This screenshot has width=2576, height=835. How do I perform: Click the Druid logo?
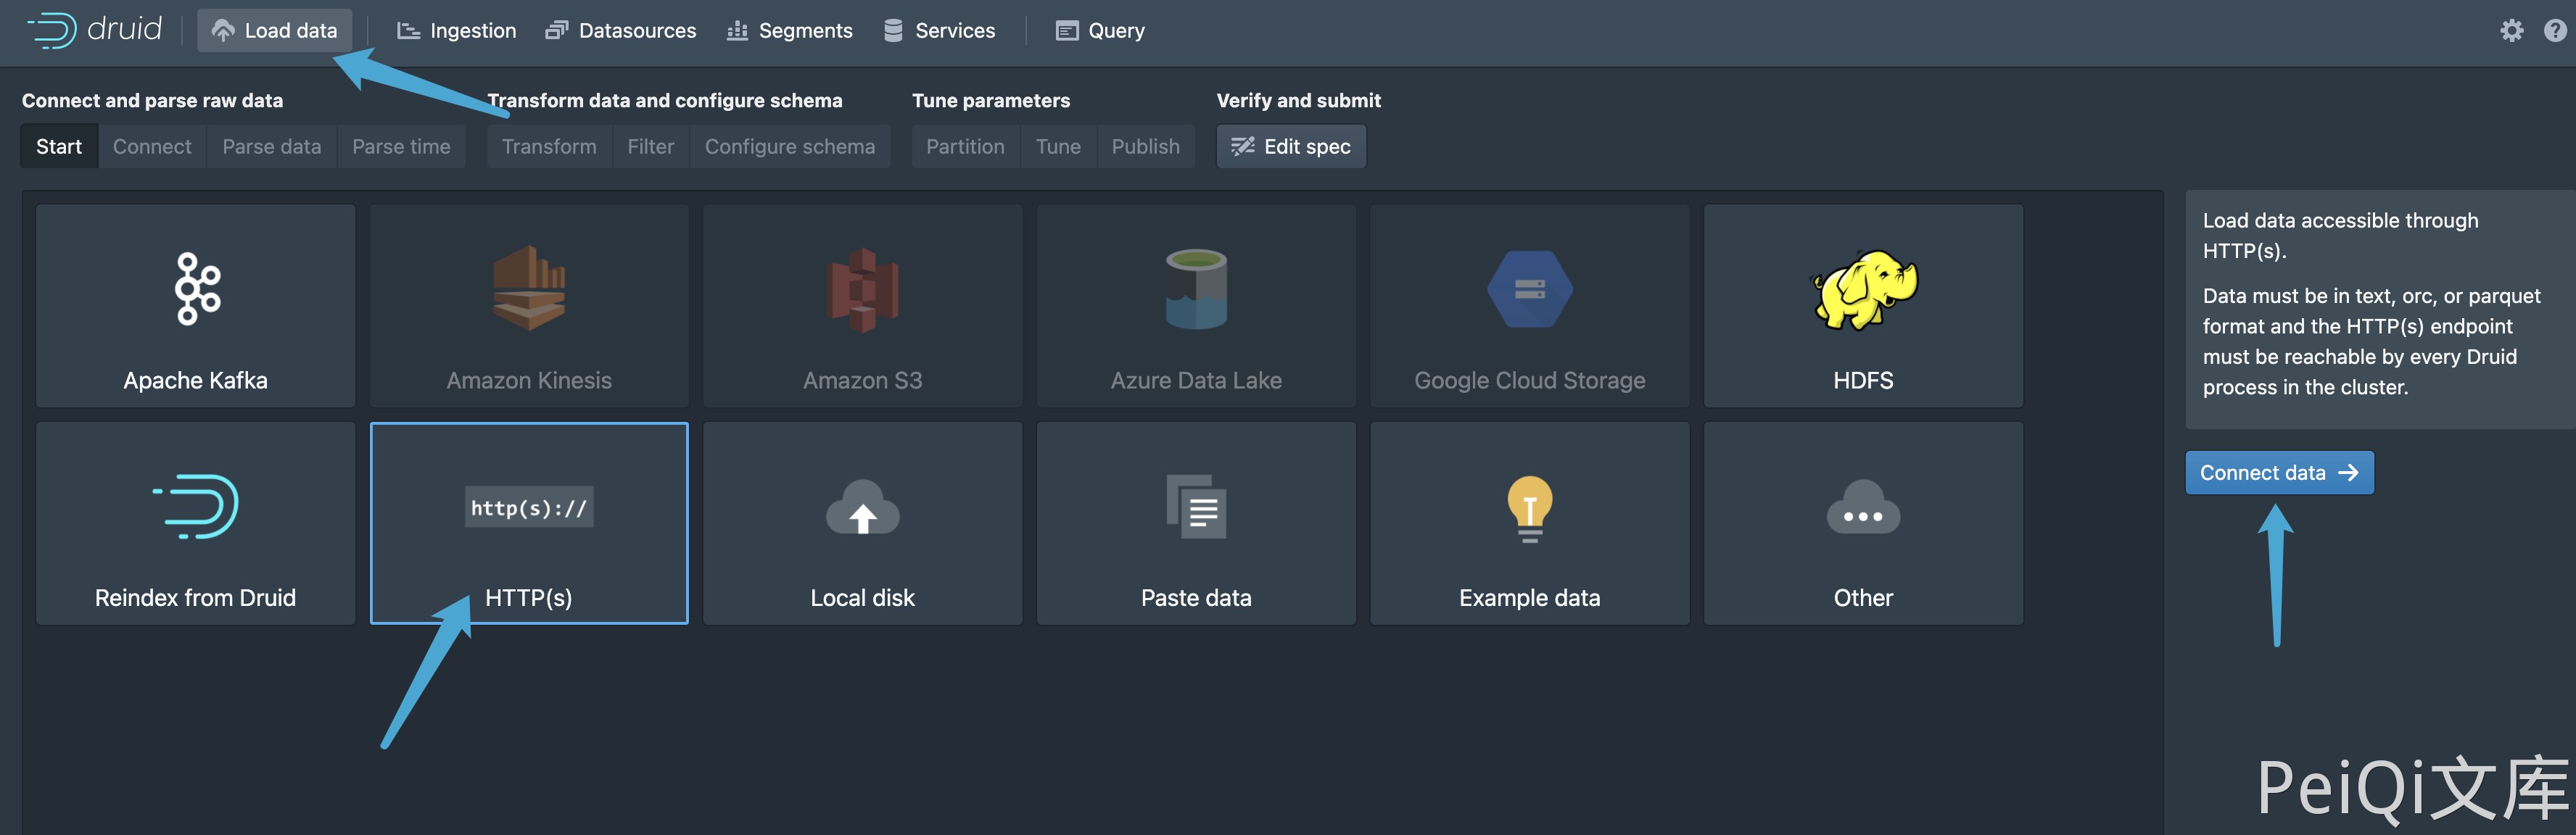pyautogui.click(x=95, y=30)
